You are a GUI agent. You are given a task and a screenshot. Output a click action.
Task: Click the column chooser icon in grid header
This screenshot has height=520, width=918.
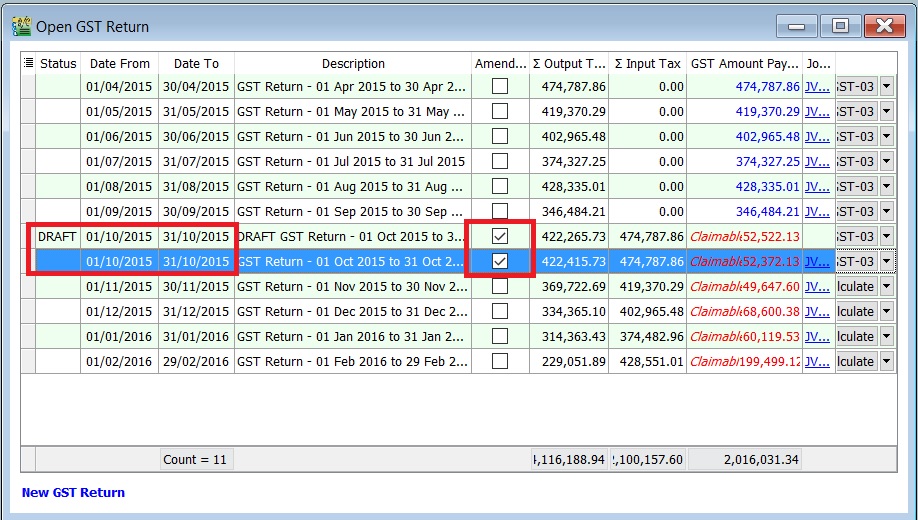pyautogui.click(x=28, y=63)
